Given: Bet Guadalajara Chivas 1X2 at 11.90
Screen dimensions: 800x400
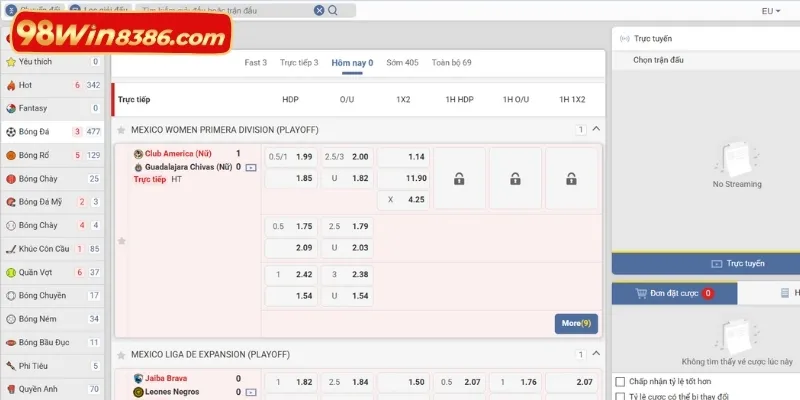Looking at the screenshot, I should coord(403,179).
